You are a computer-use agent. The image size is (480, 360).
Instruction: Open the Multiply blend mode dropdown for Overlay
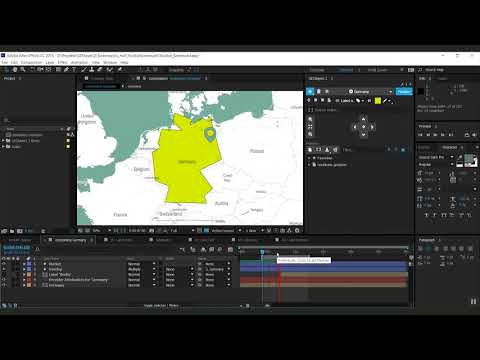(142, 269)
